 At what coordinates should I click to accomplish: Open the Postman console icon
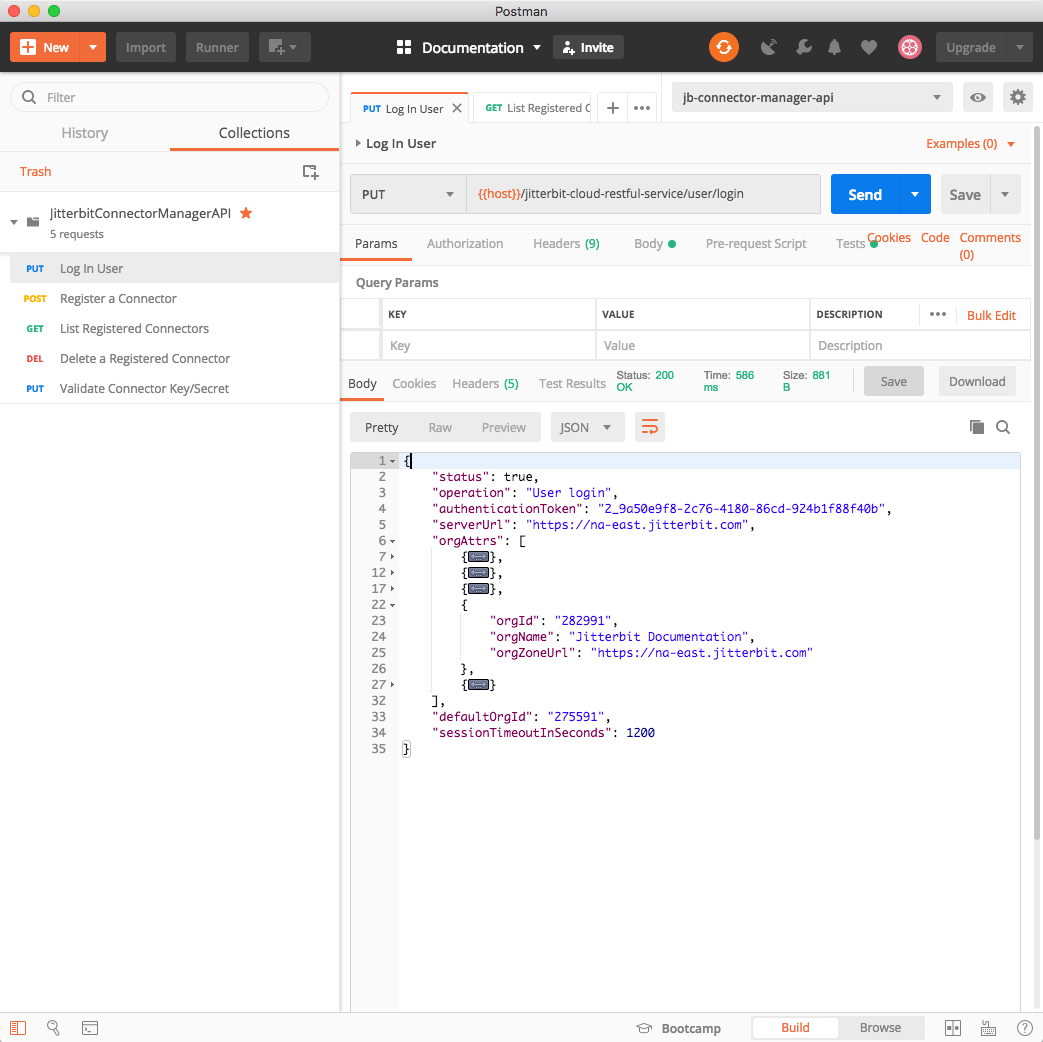(89, 1027)
